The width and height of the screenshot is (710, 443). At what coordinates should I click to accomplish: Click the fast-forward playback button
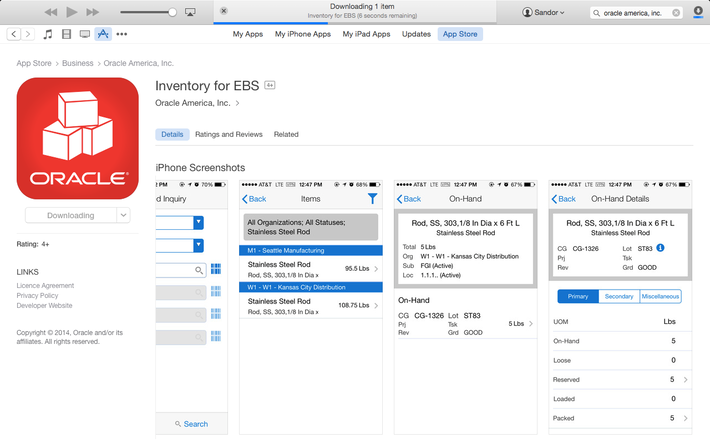pos(92,12)
